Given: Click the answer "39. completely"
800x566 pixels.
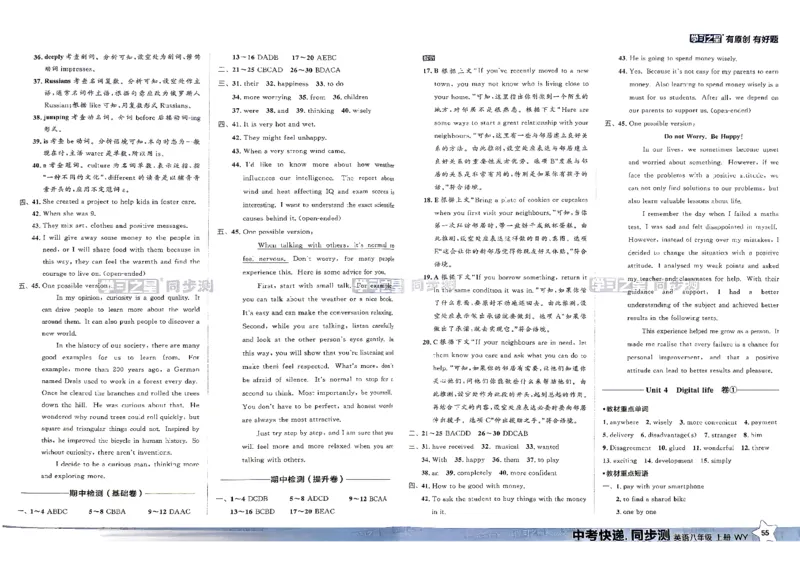Looking at the screenshot, I should 468,473.
